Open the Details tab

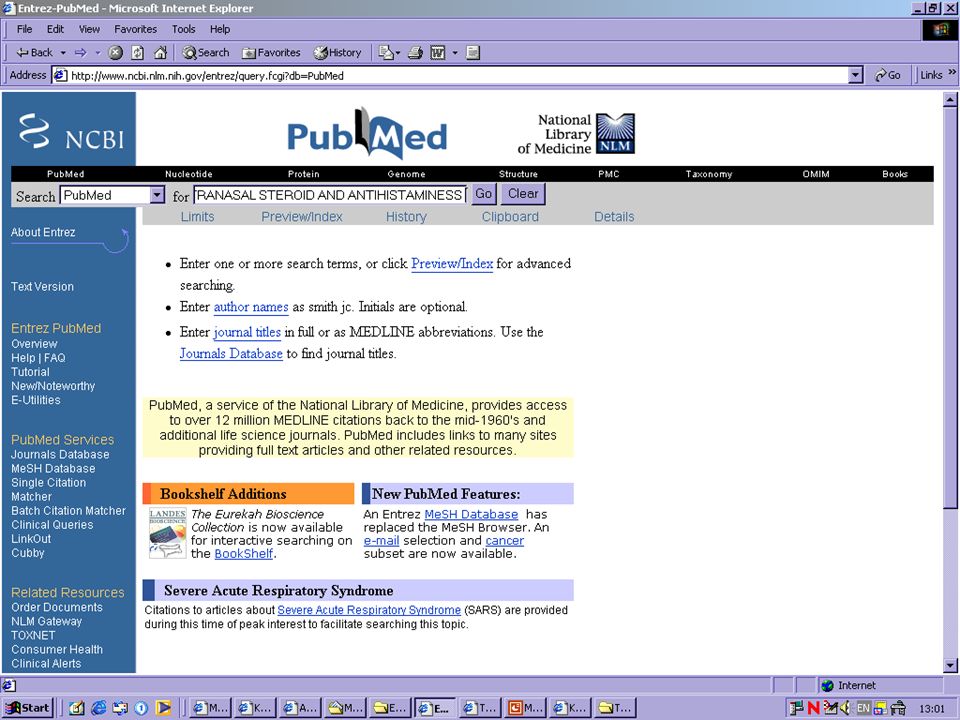pyautogui.click(x=614, y=217)
